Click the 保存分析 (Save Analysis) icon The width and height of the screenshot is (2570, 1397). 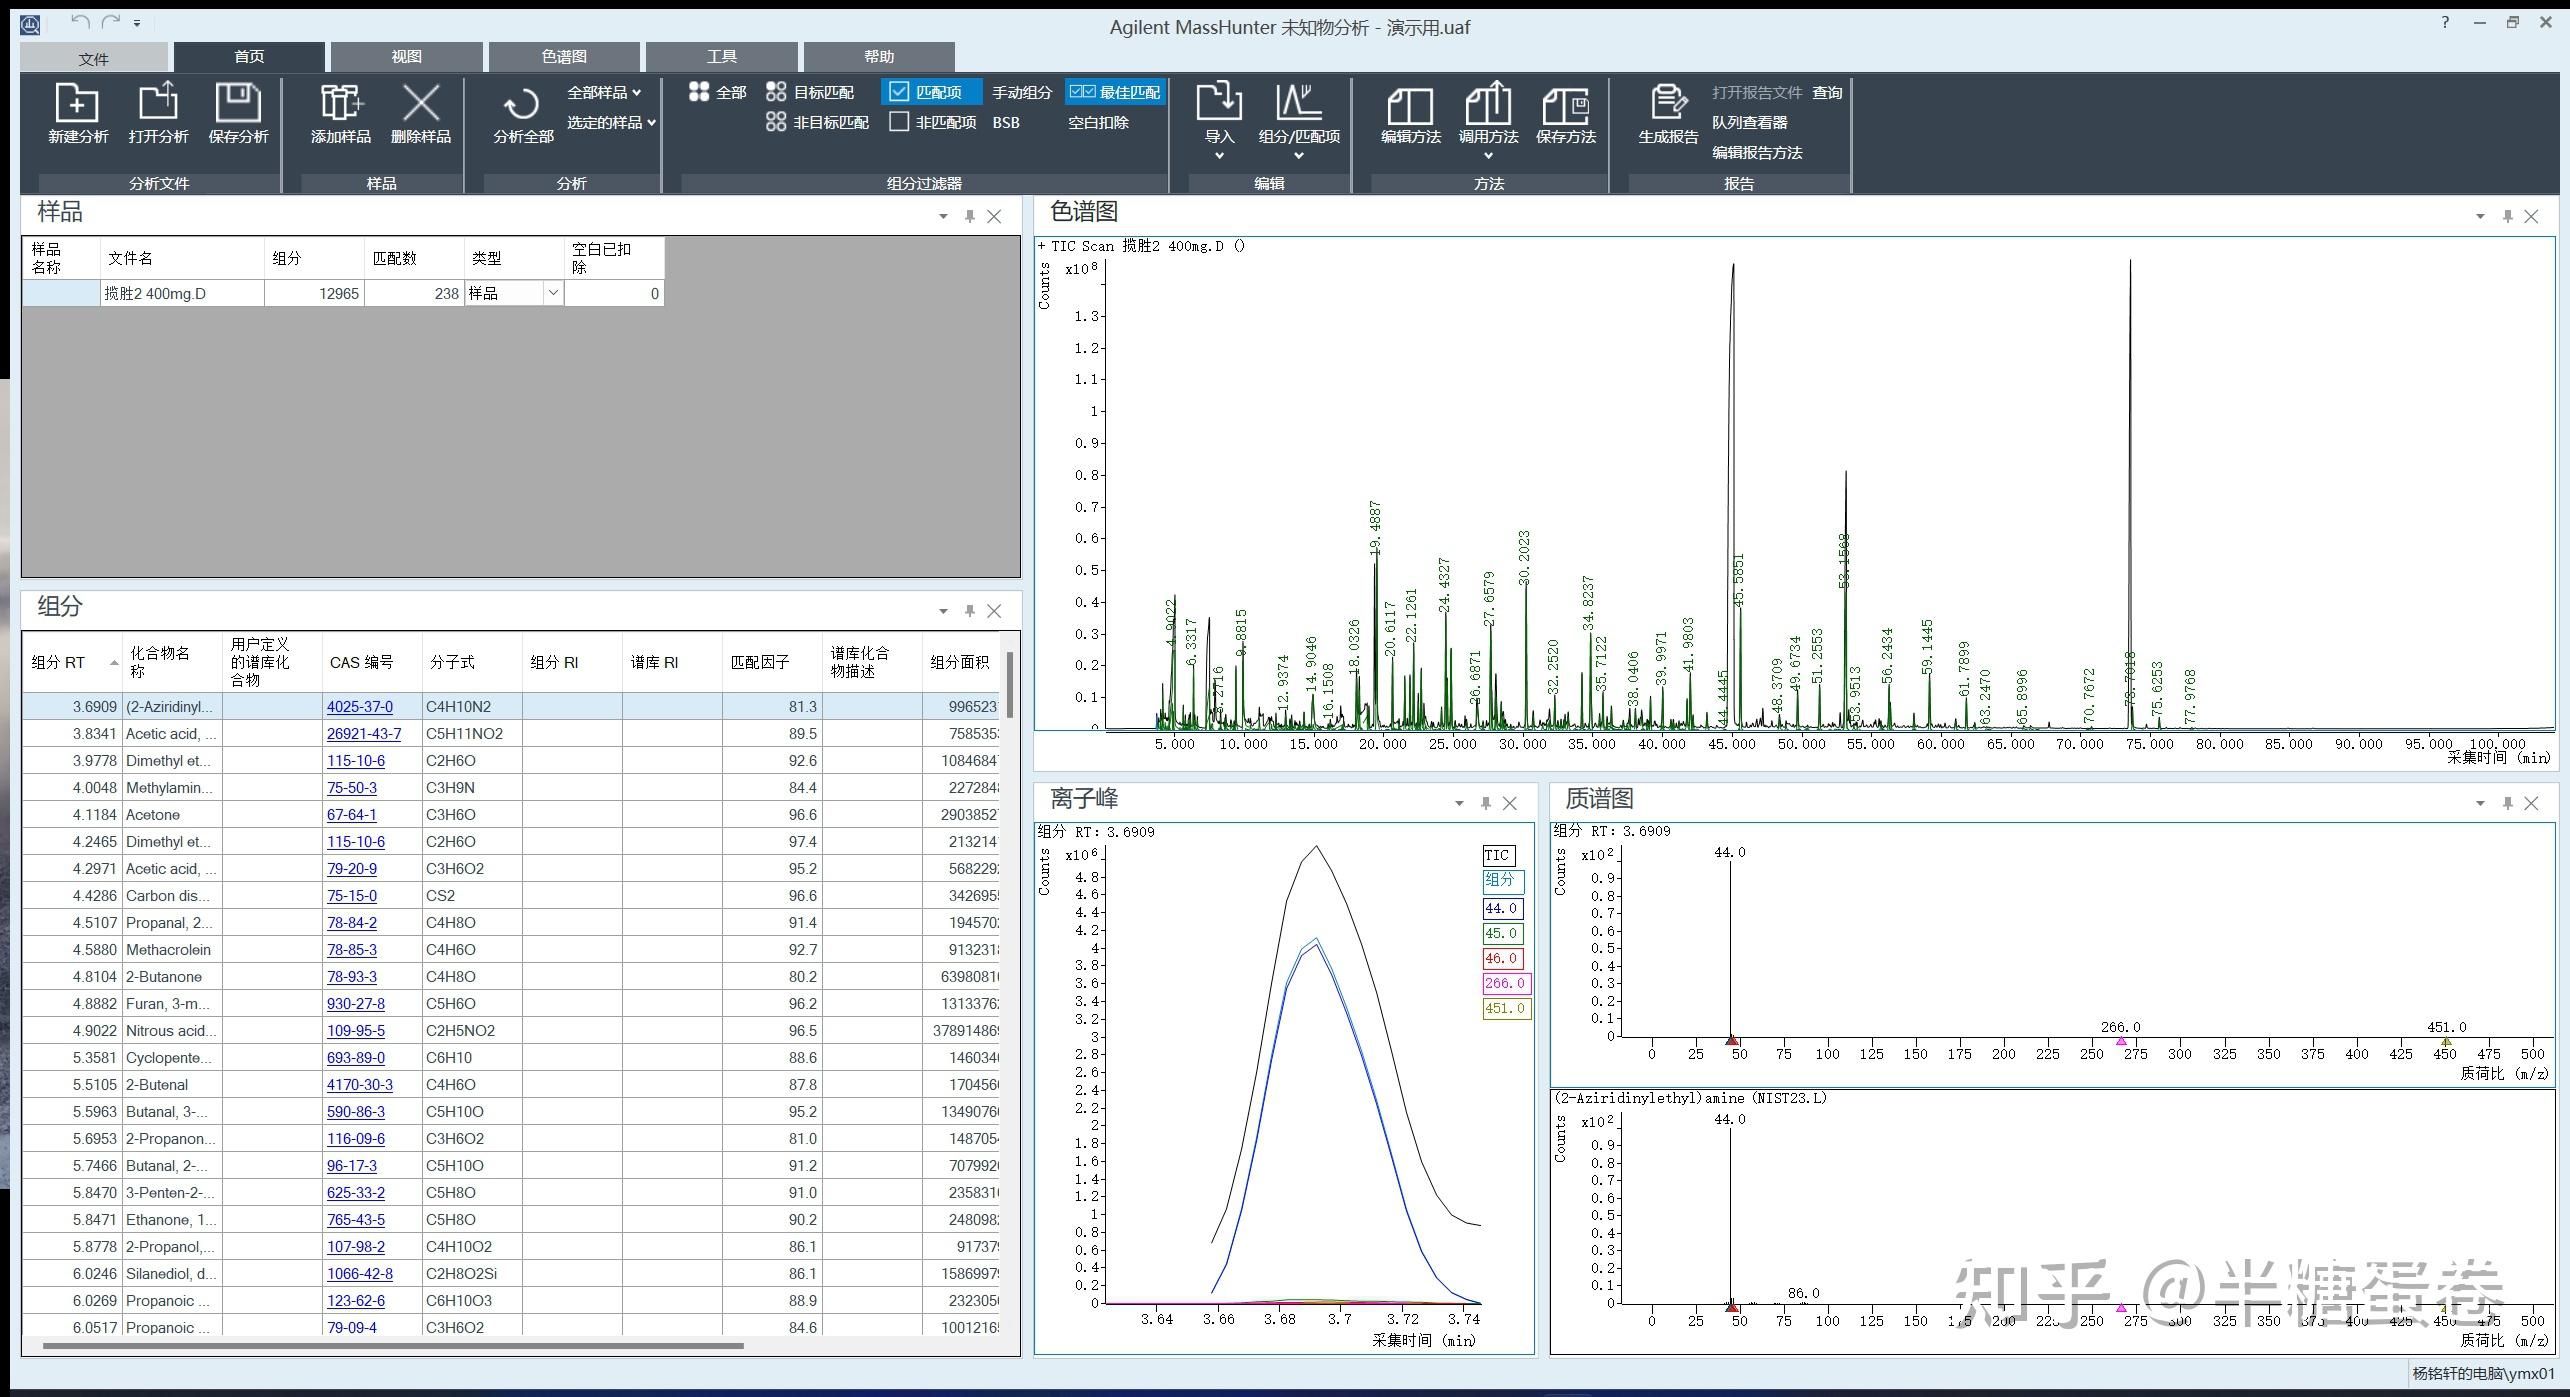point(238,104)
